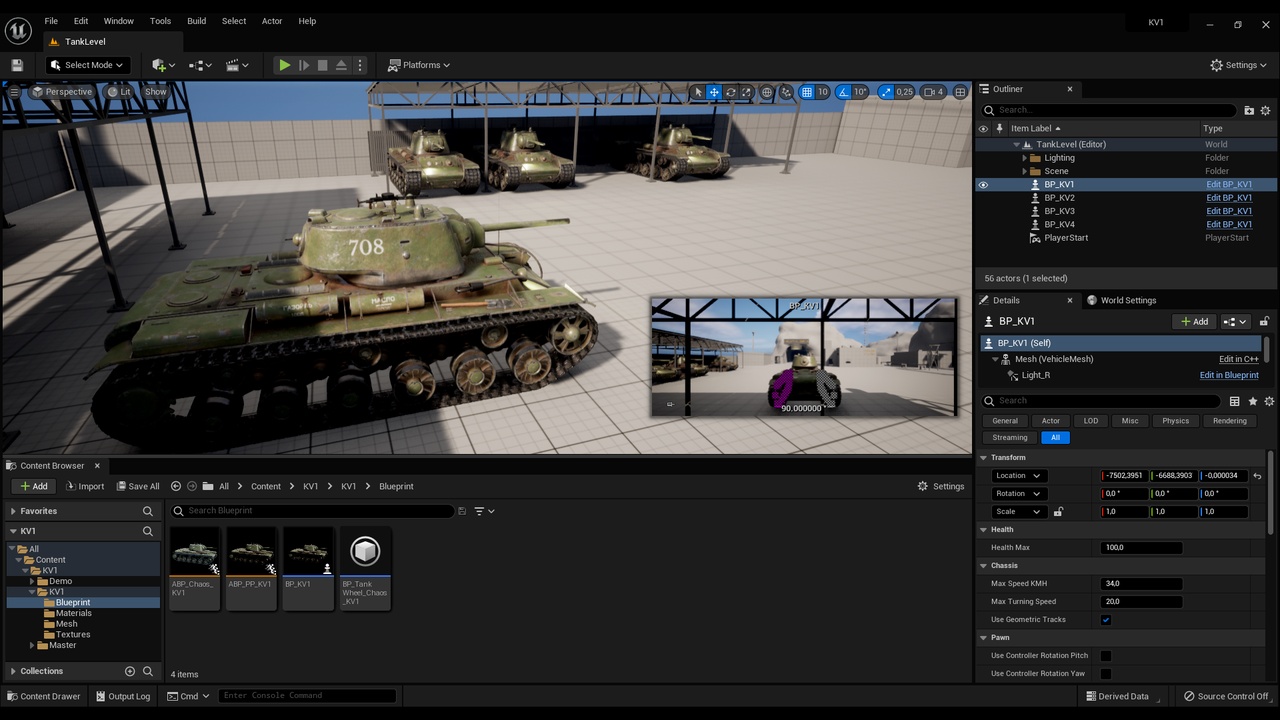Viewport: 1280px width, 720px height.
Task: Click Edit in C++ link
Action: point(1238,359)
